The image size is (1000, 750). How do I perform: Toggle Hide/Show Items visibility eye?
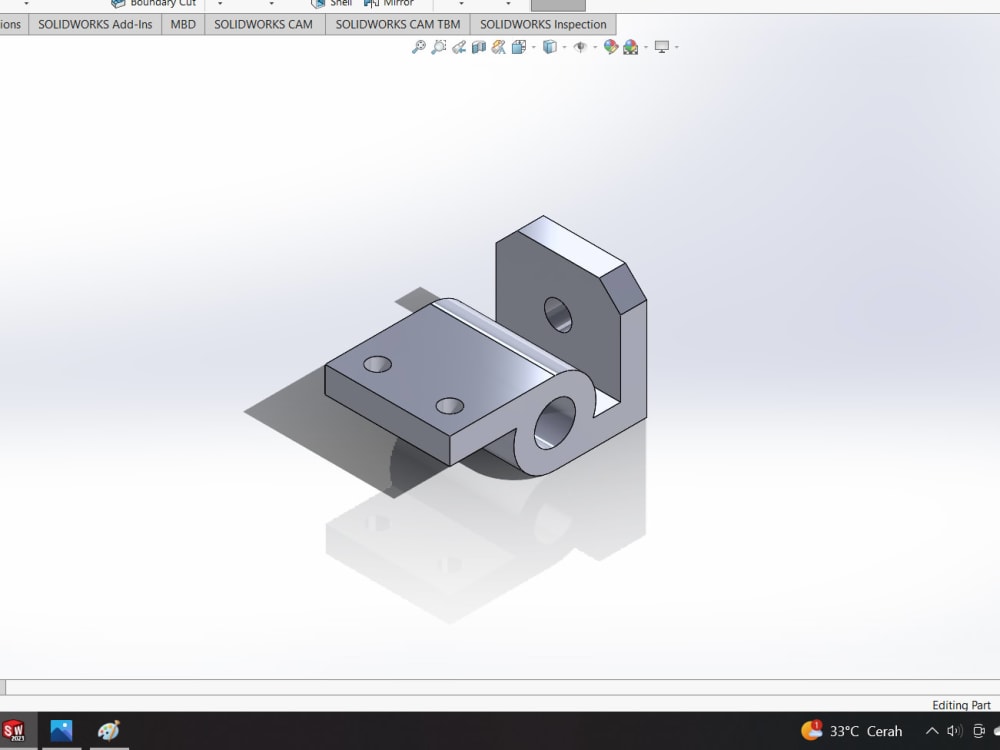coord(580,47)
